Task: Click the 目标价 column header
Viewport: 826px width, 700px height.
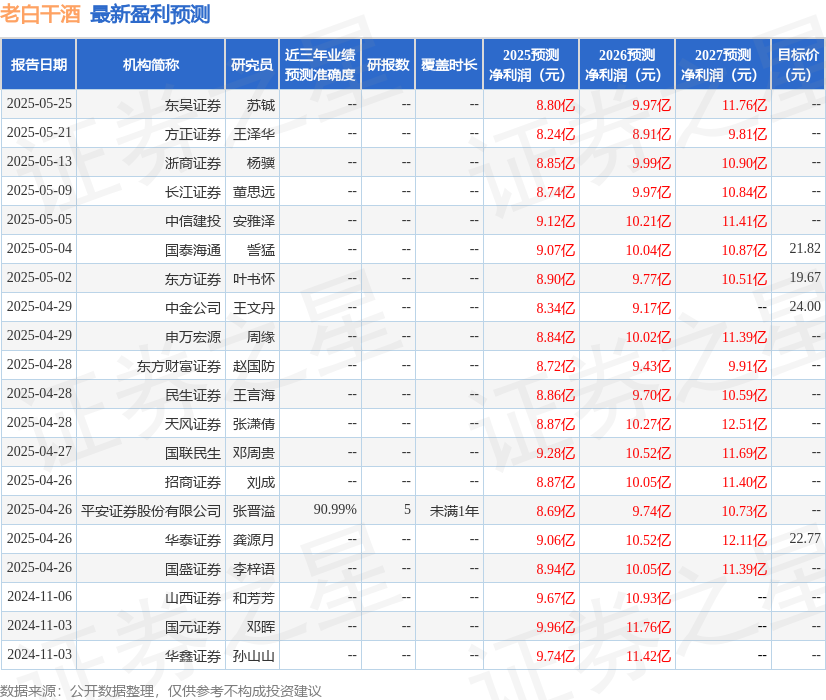Action: [x=798, y=64]
